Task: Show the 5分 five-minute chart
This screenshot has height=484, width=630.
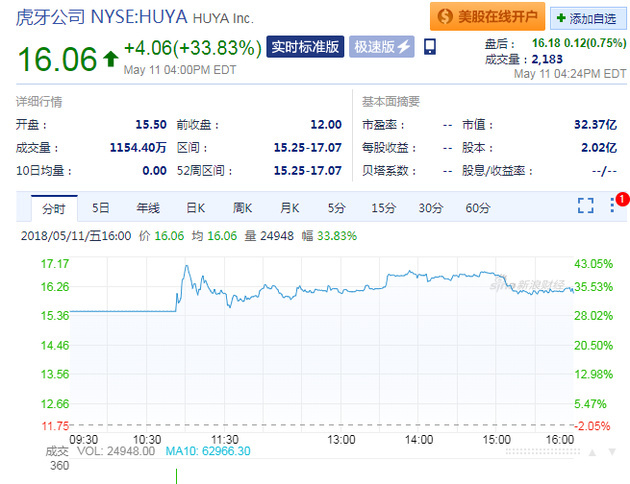Action: pyautogui.click(x=336, y=208)
